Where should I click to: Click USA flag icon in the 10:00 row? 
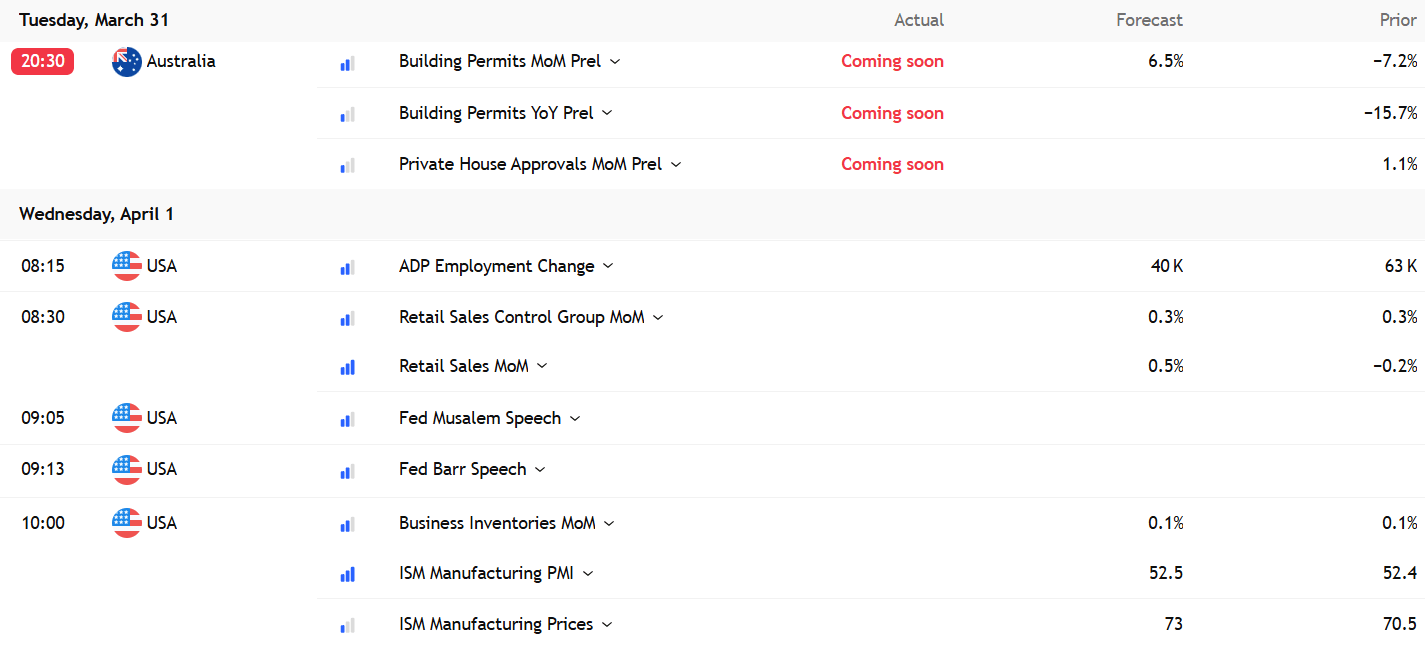[127, 523]
